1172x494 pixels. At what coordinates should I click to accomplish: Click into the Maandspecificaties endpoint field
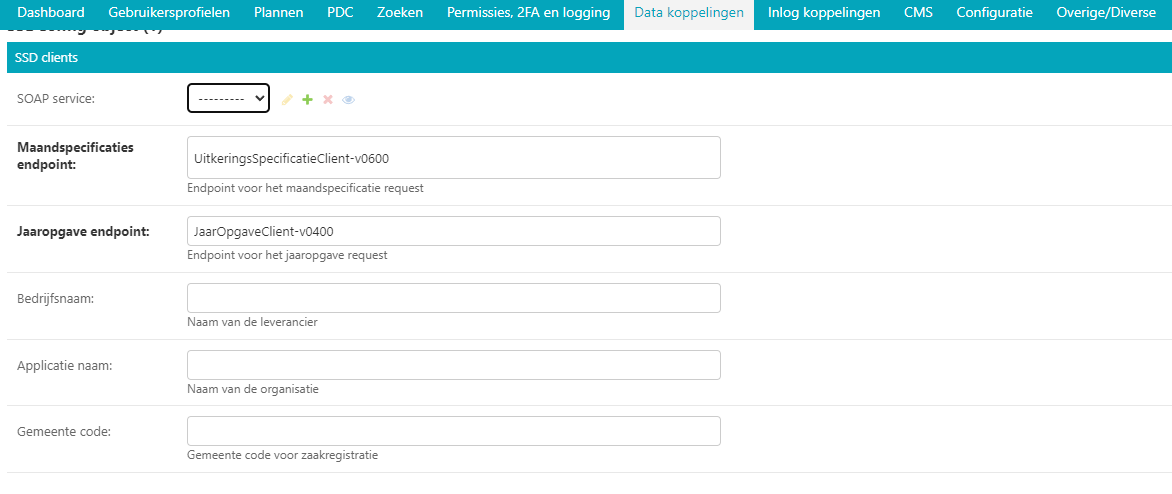pyautogui.click(x=453, y=158)
